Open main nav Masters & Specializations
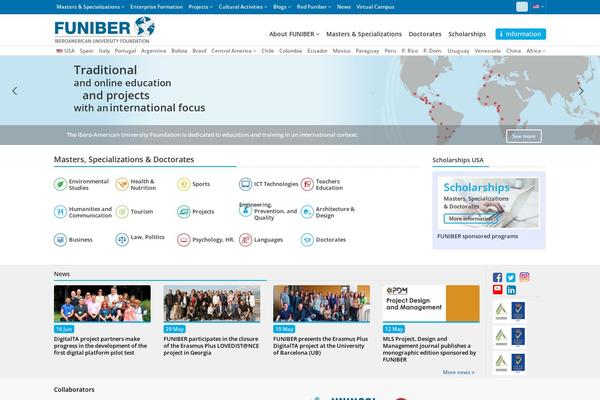600x400 pixels. point(364,34)
